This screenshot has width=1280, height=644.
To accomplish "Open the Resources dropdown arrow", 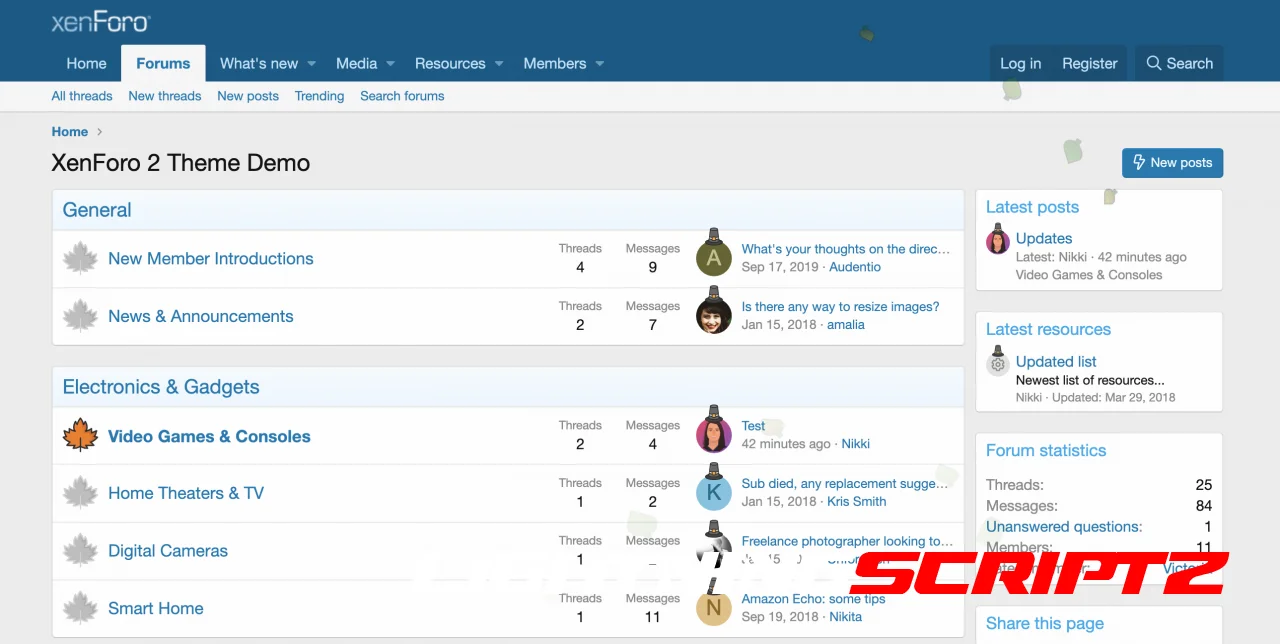I will click(x=499, y=64).
